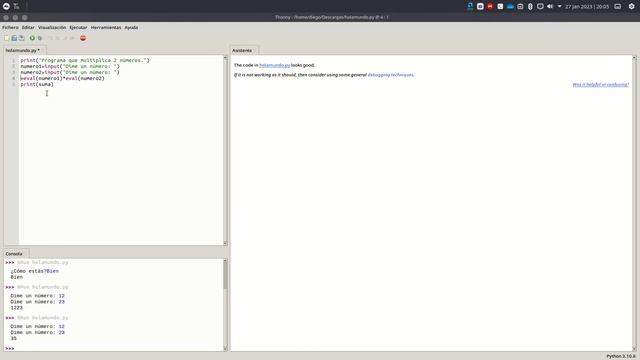Click the phone app tray icon

500,6
